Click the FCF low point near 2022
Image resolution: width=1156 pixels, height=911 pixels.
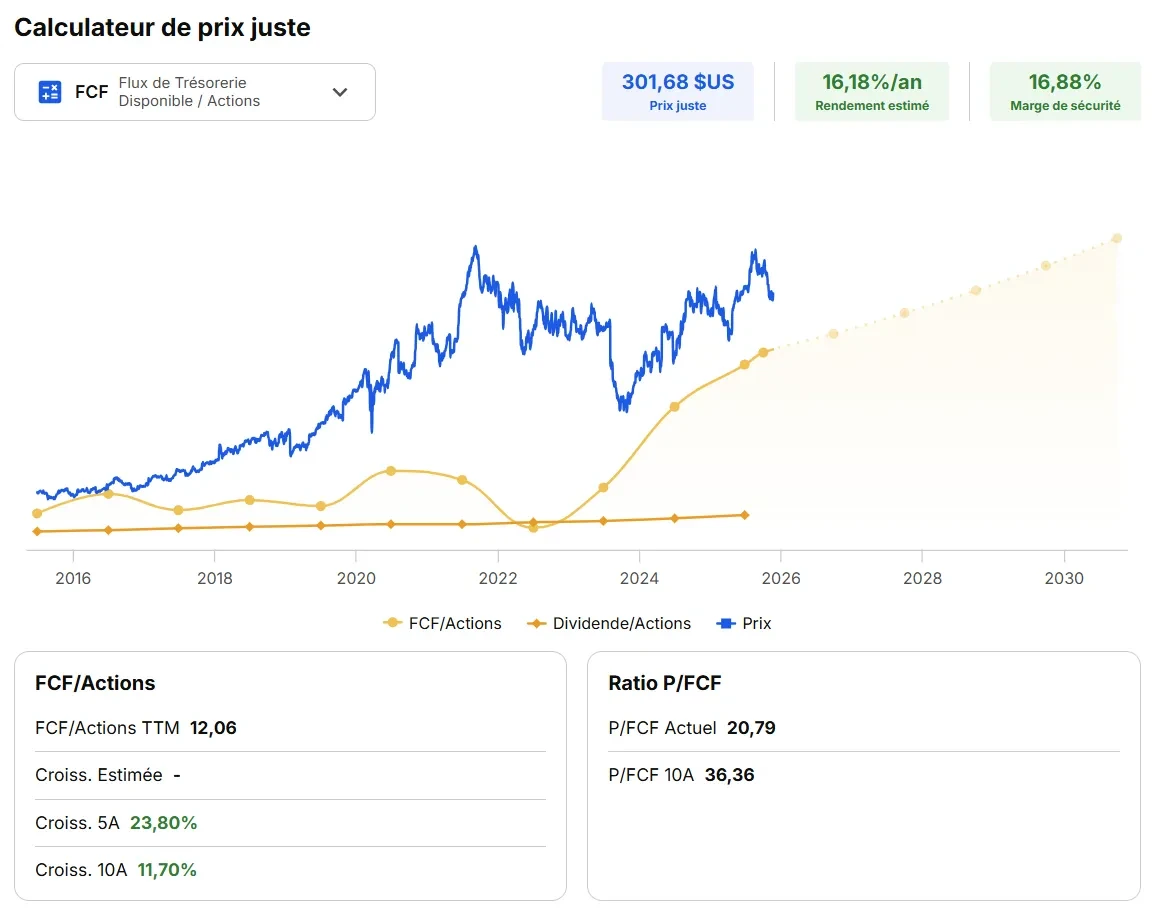click(533, 527)
